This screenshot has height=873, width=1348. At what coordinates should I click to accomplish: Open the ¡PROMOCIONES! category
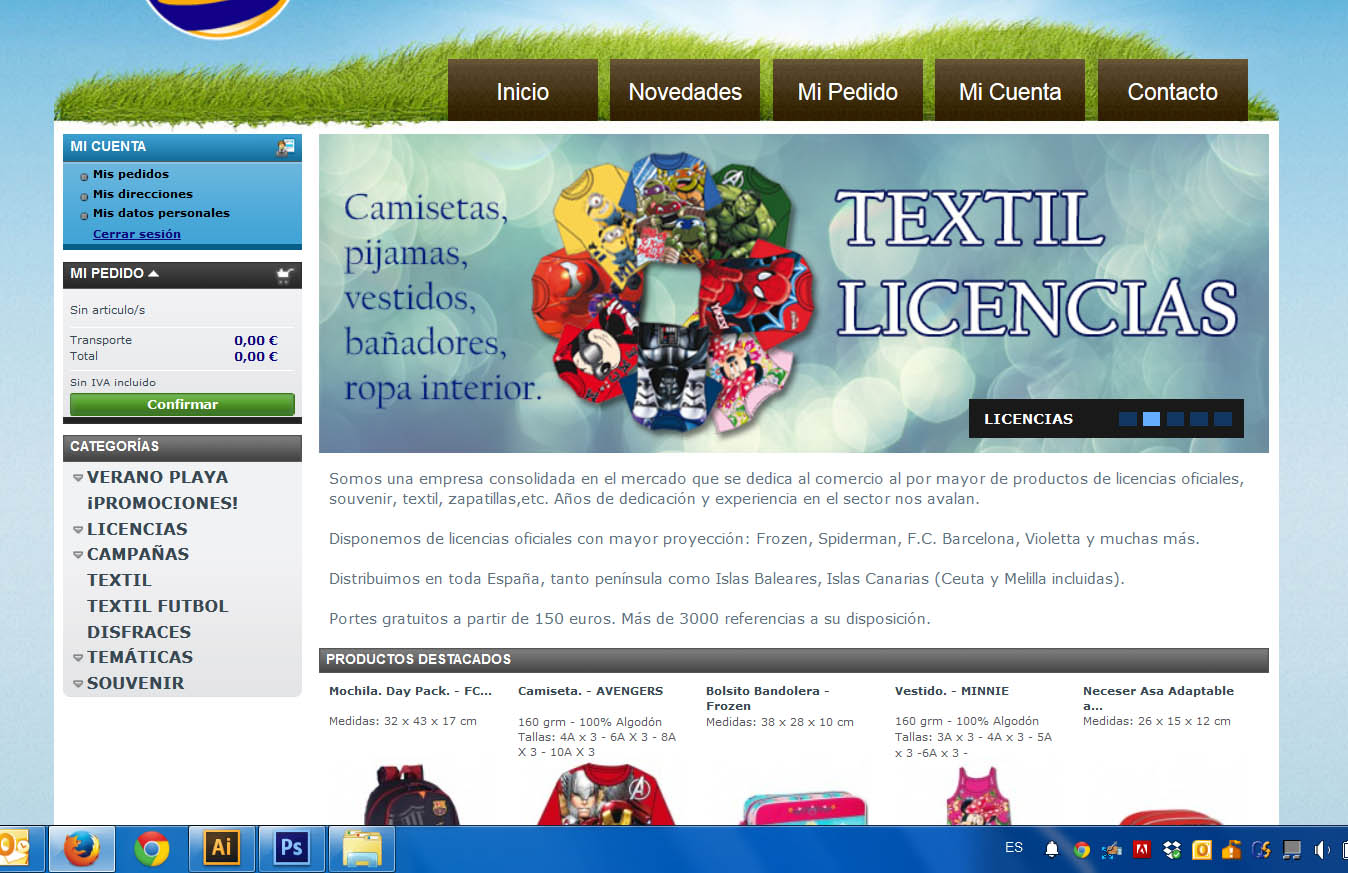tap(162, 503)
